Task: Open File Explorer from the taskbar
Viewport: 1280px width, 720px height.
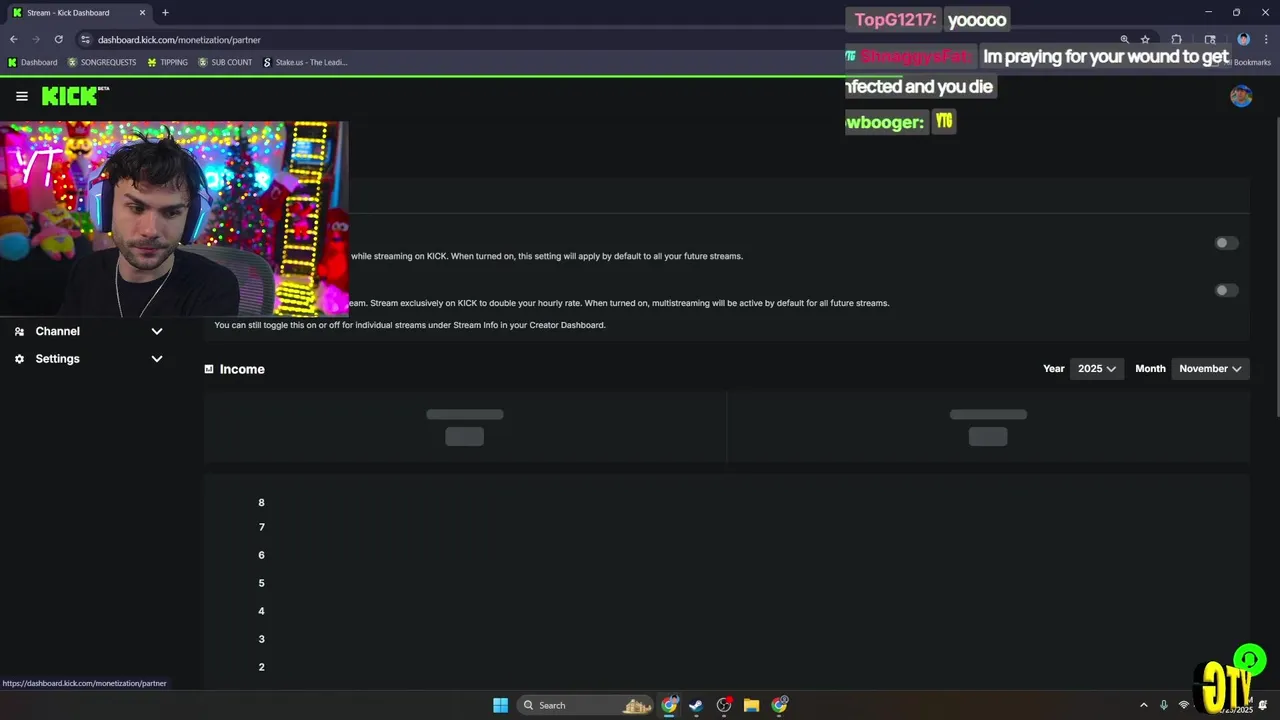Action: coord(751,705)
